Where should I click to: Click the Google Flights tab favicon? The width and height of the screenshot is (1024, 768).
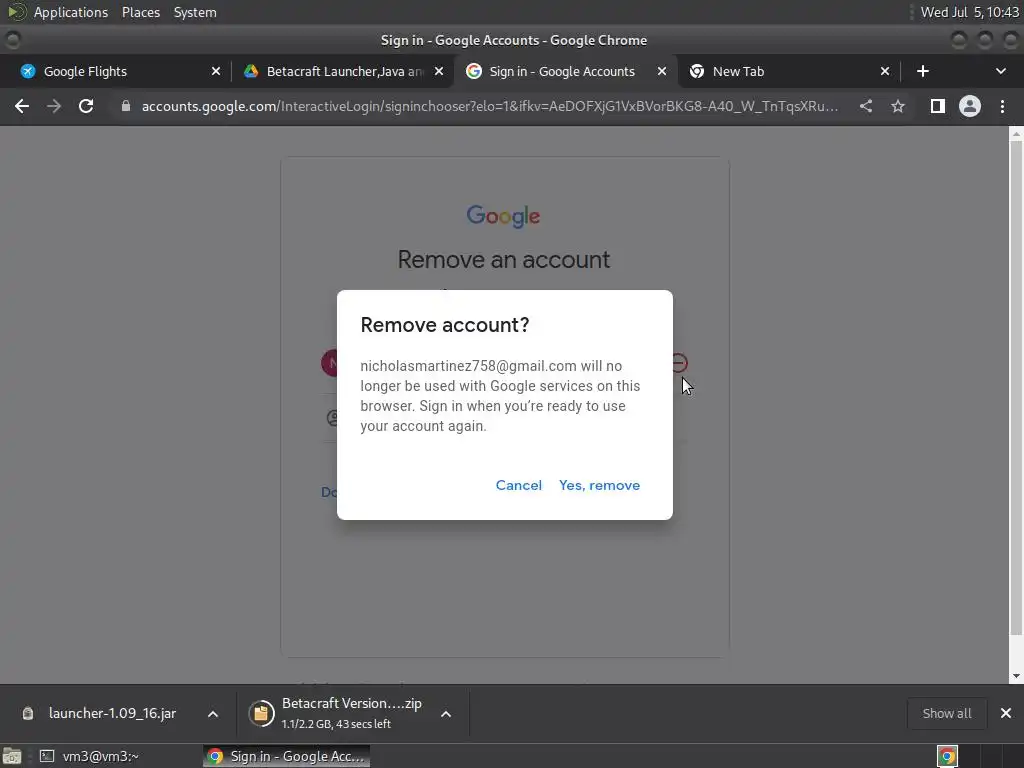pyautogui.click(x=27, y=71)
